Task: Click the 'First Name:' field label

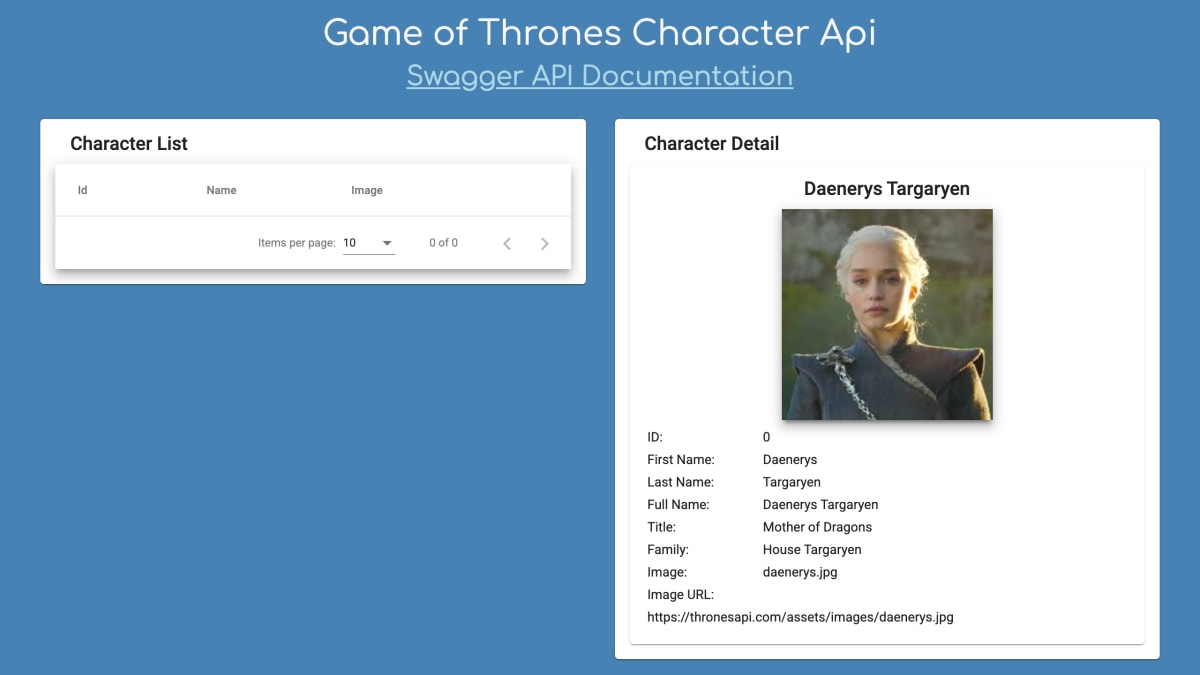Action: [681, 460]
